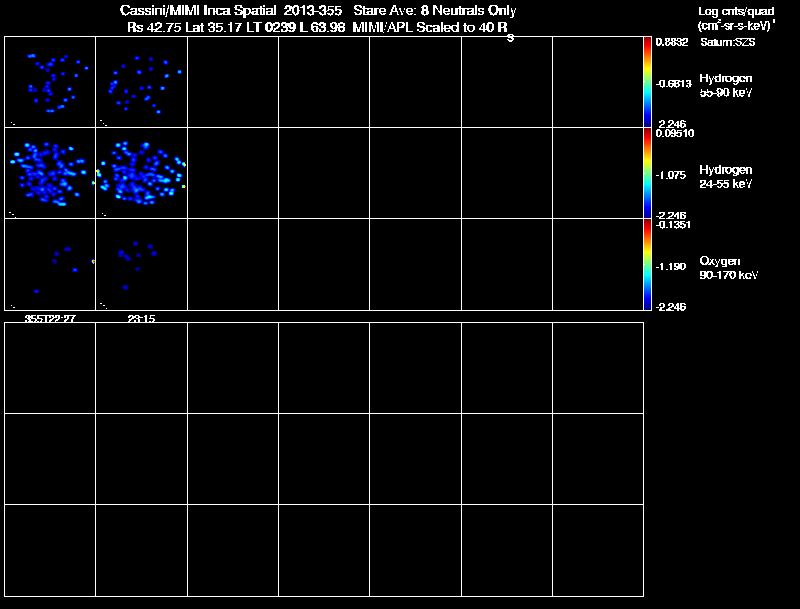Click the Oxygen 90-170 keV row label

tap(729, 268)
